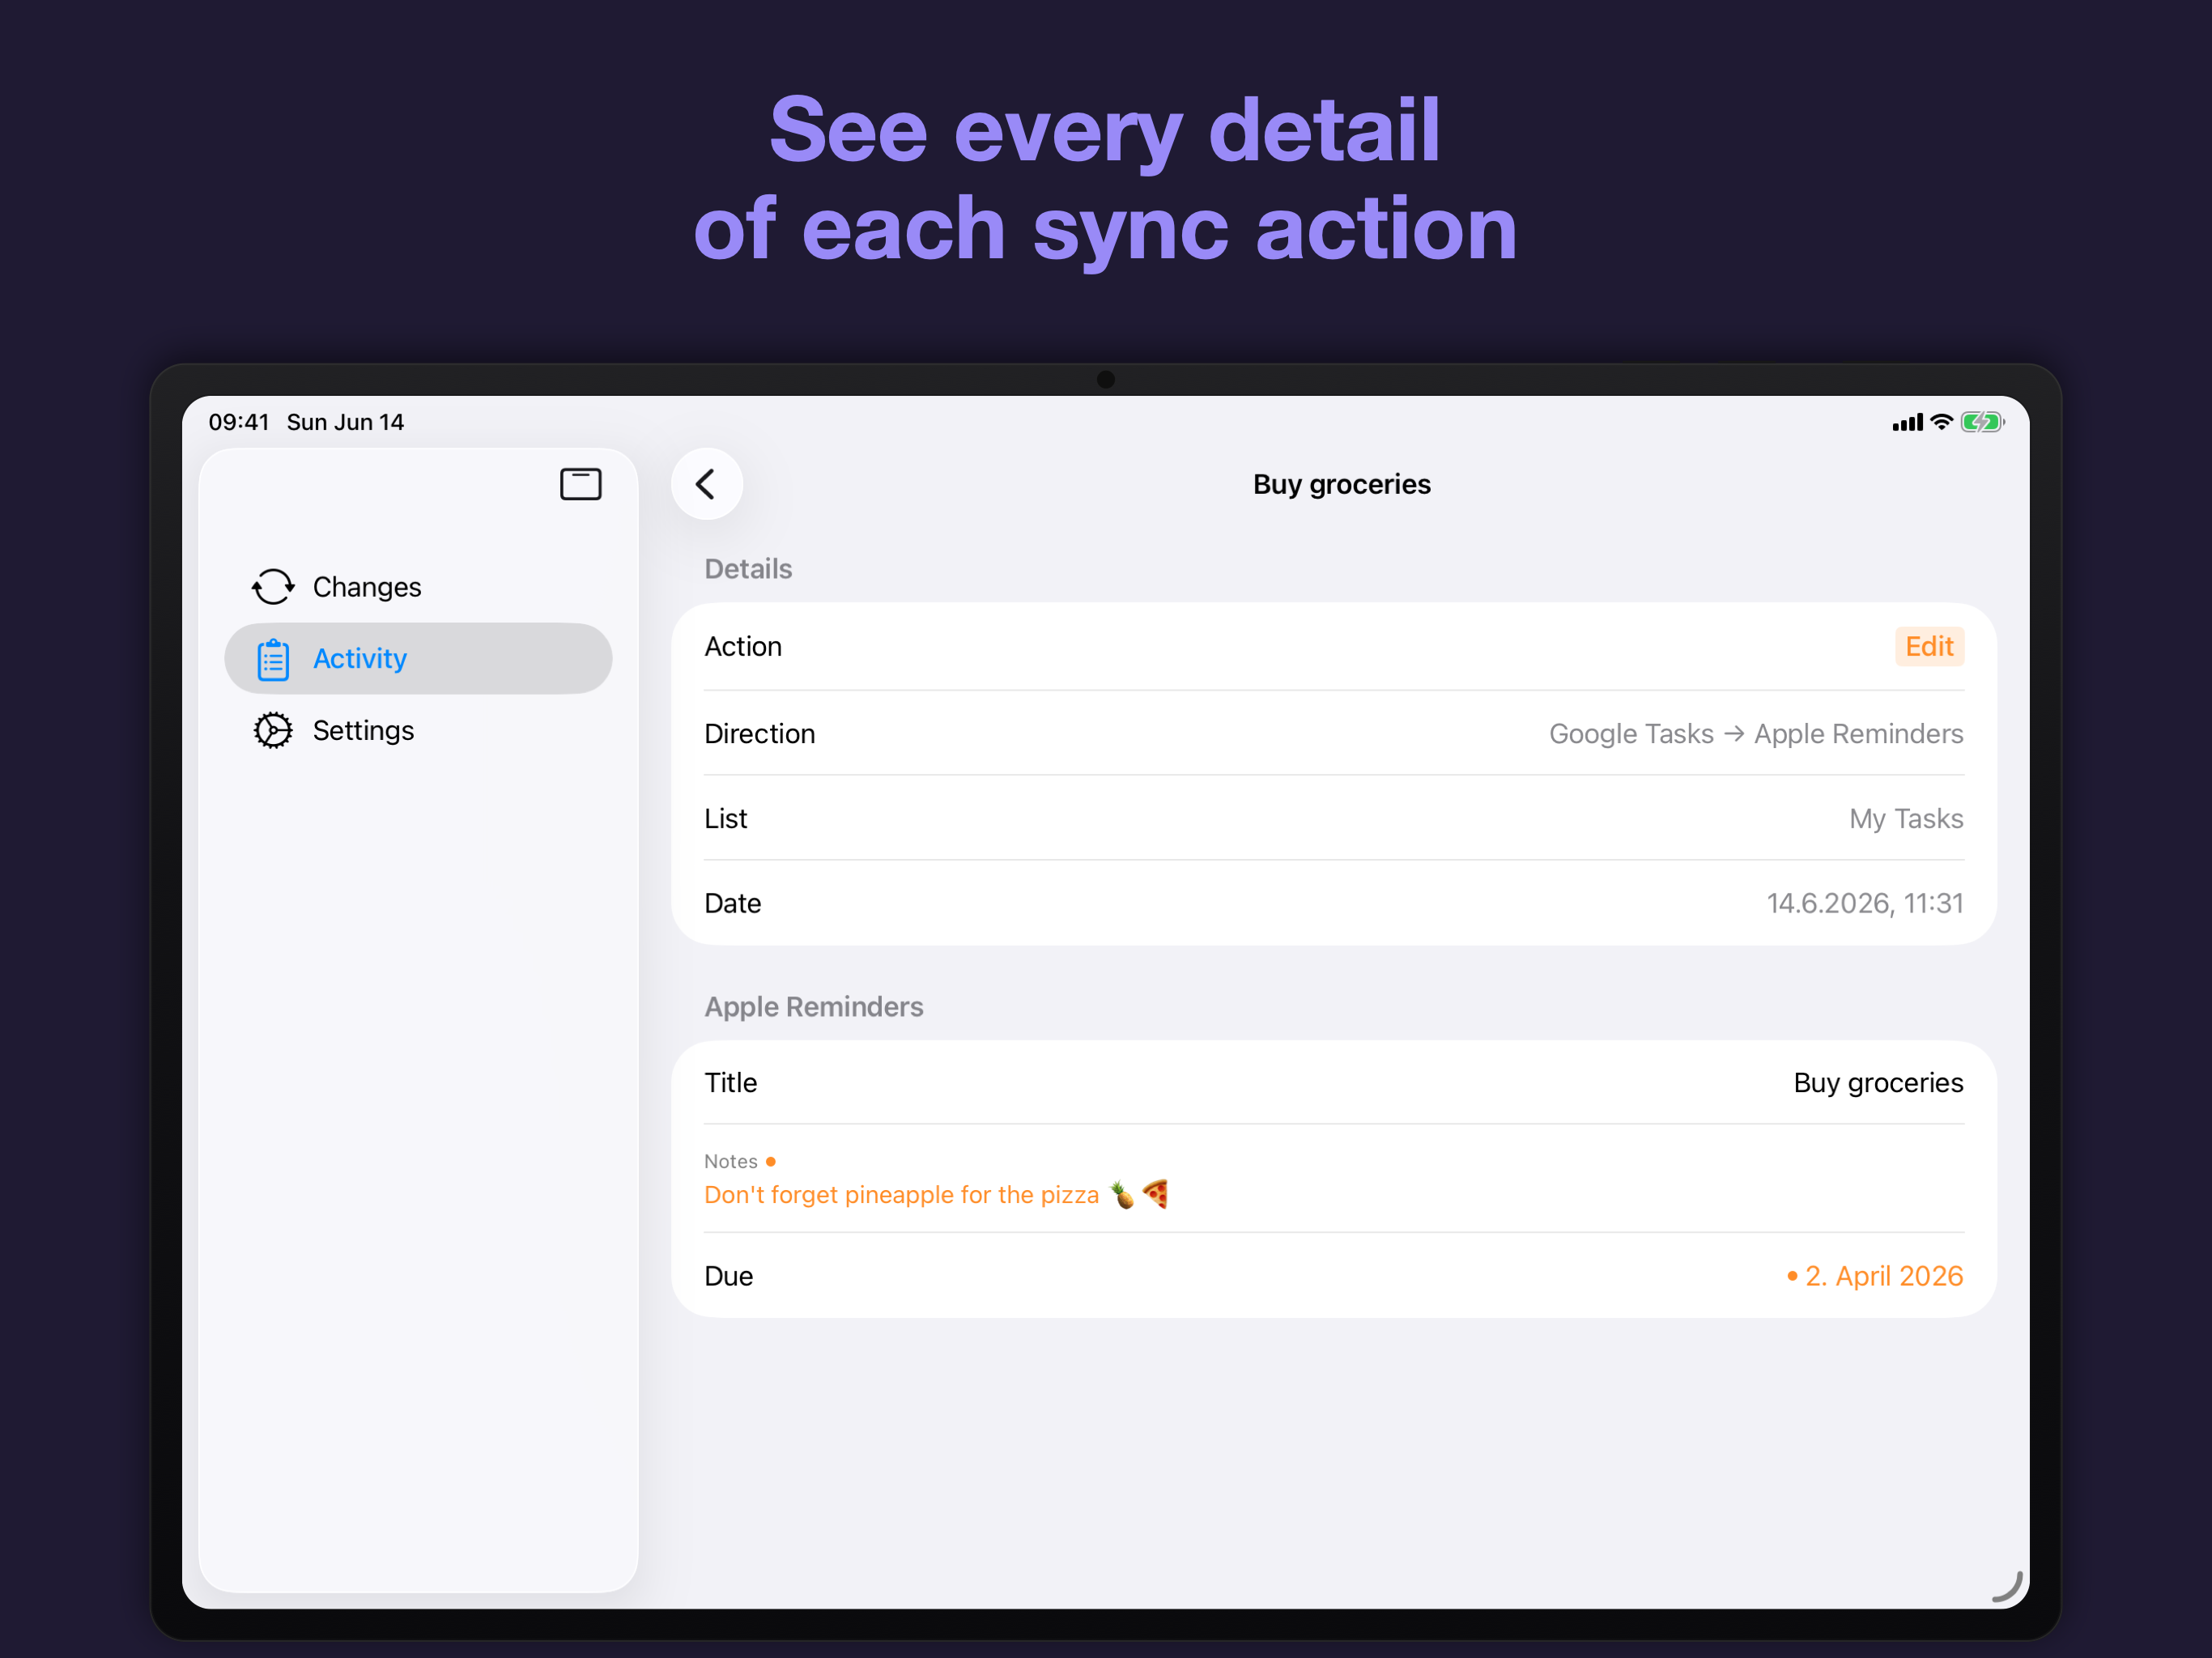The height and width of the screenshot is (1658, 2212).
Task: Click the Activity clipboard icon
Action: click(273, 659)
